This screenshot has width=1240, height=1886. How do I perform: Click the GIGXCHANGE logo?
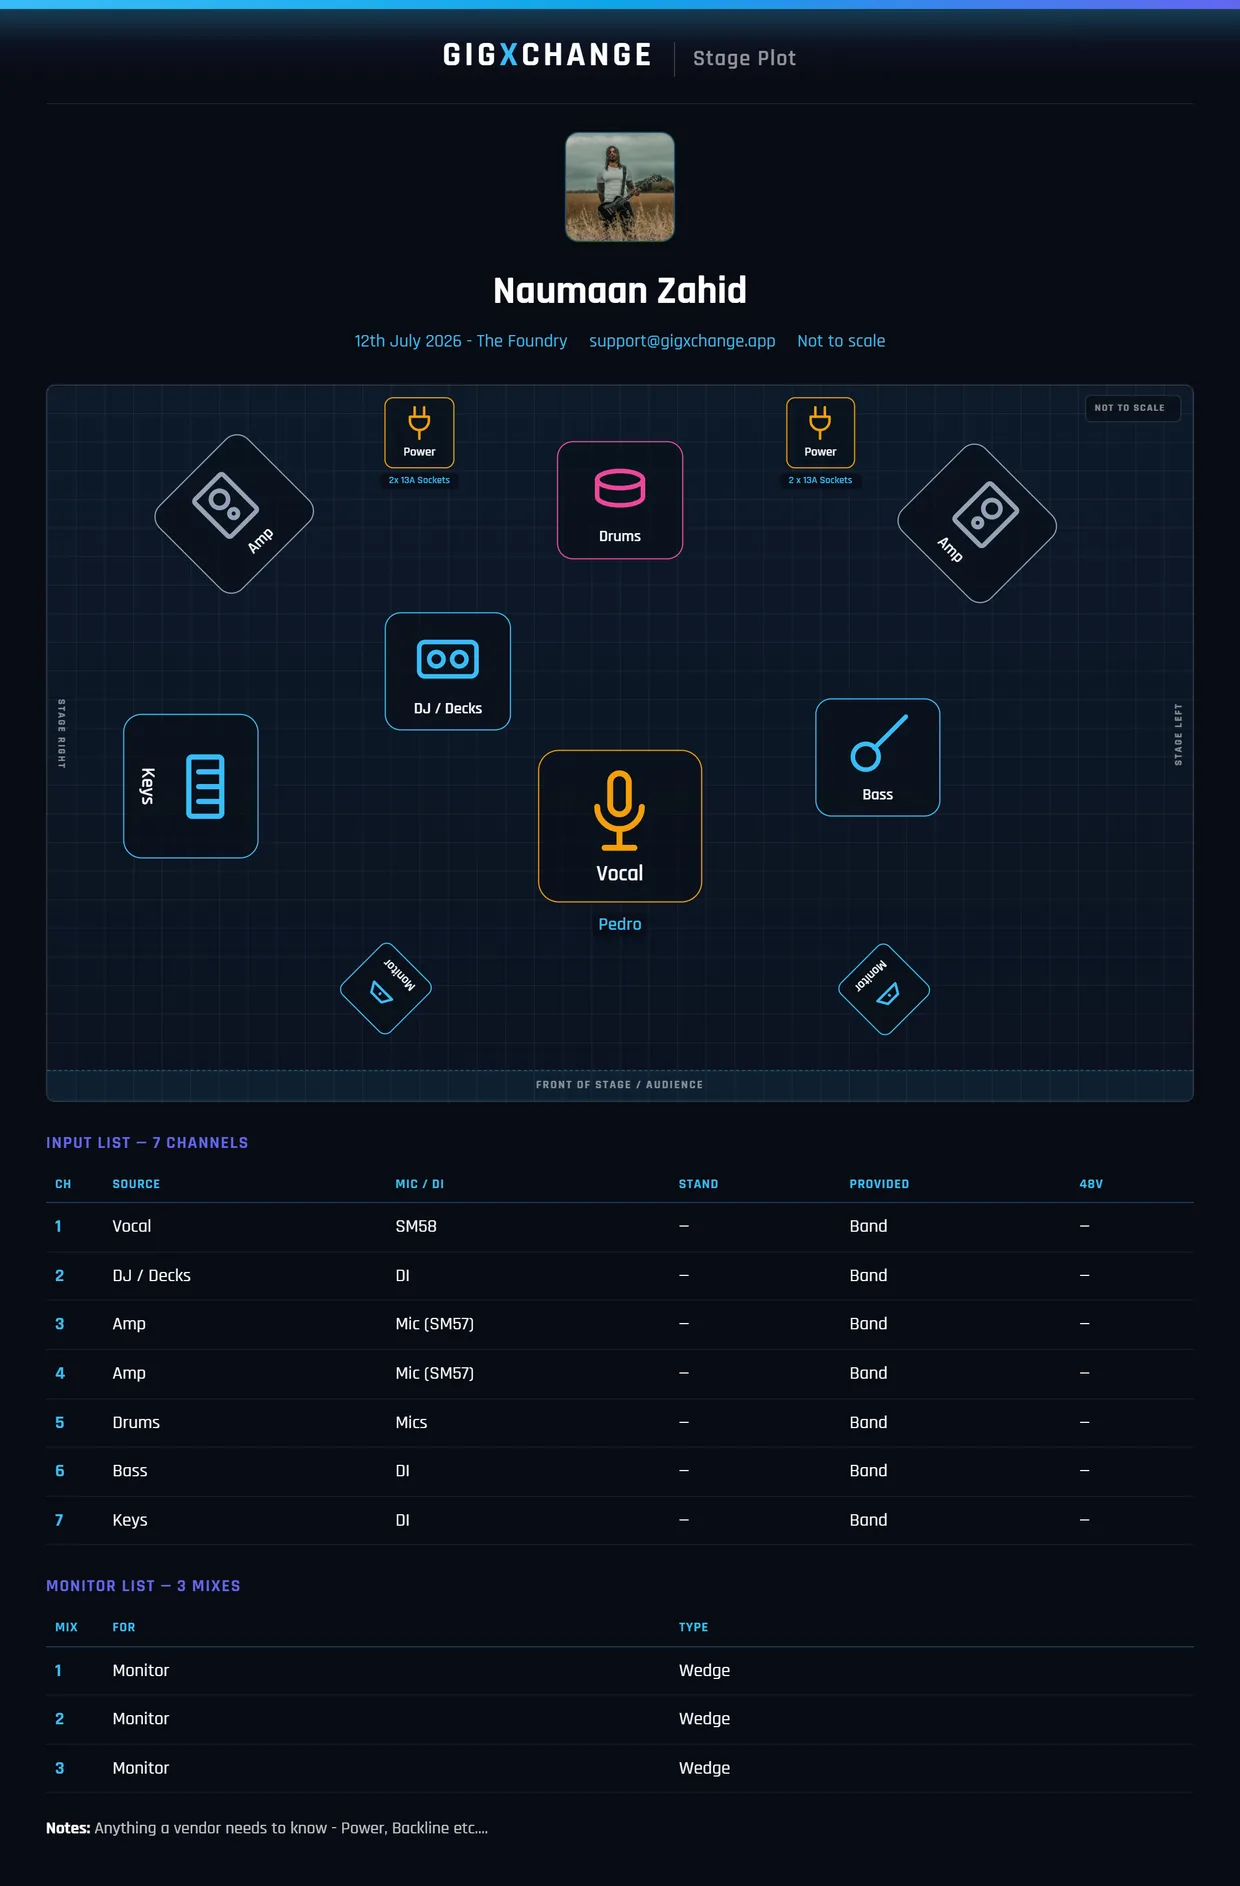[547, 55]
